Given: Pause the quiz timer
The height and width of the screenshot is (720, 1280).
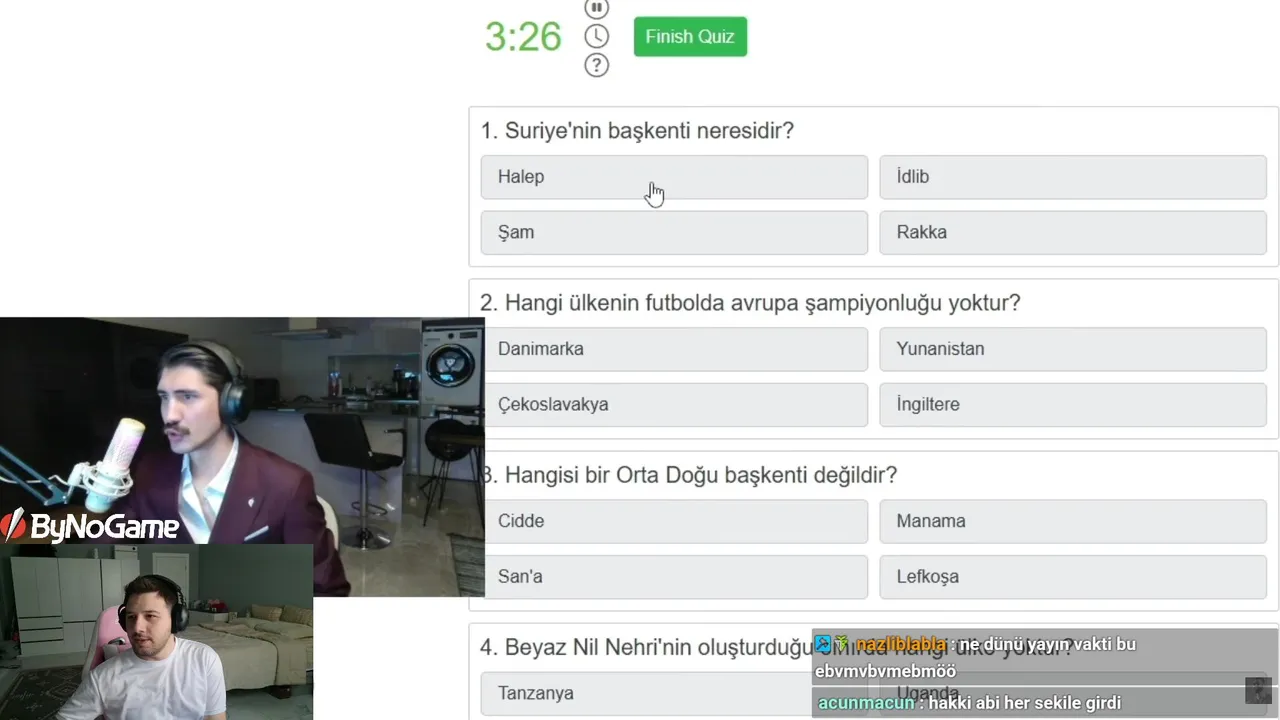Looking at the screenshot, I should tap(596, 8).
